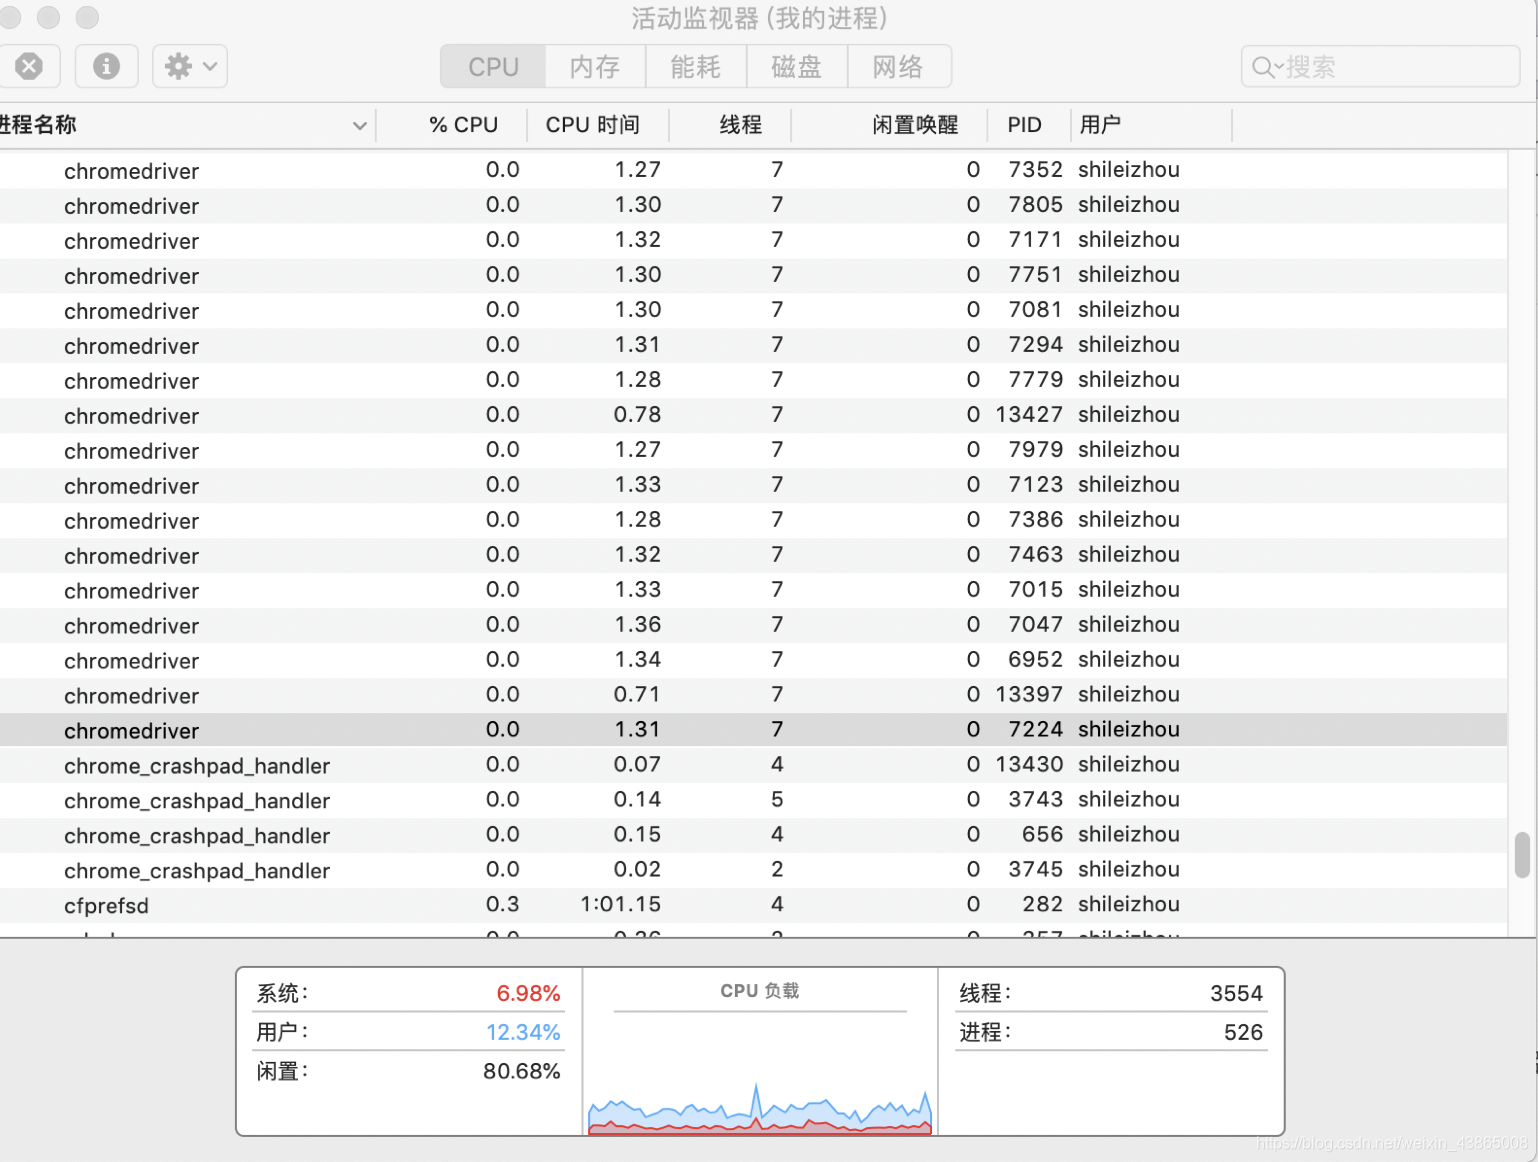Select chromedriver row with PID 7386
The image size is (1538, 1162).
coord(753,521)
